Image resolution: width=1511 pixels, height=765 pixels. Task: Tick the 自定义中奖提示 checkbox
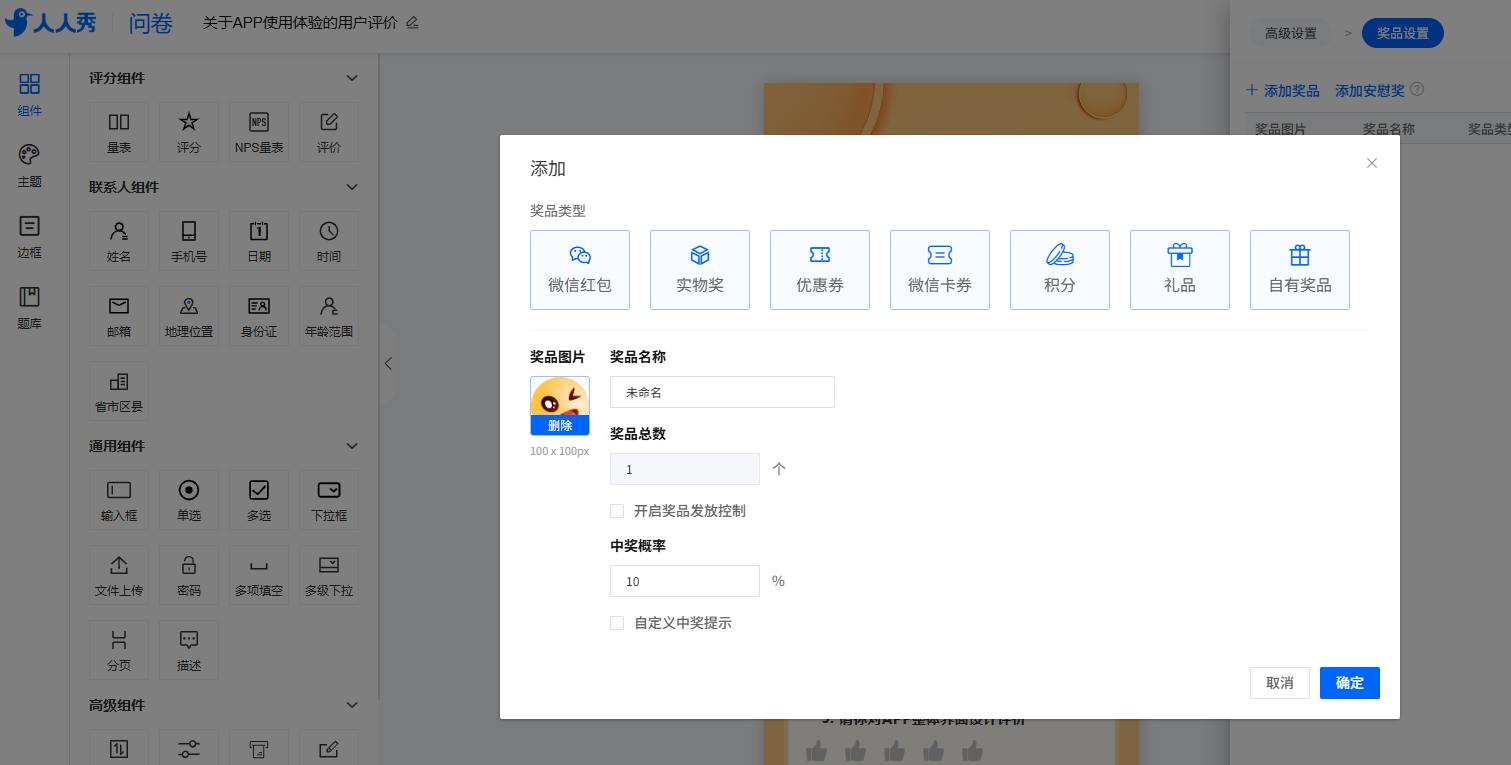(617, 623)
